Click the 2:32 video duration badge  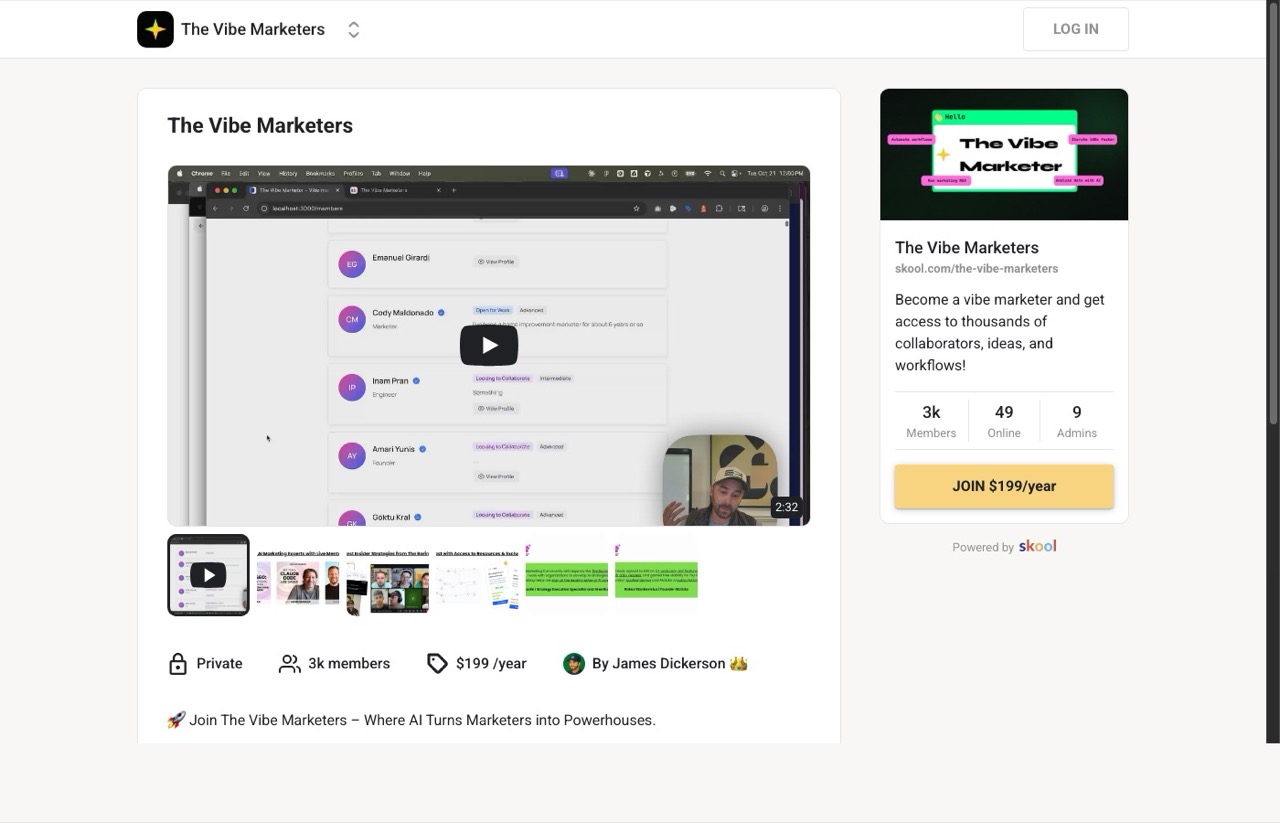point(787,507)
